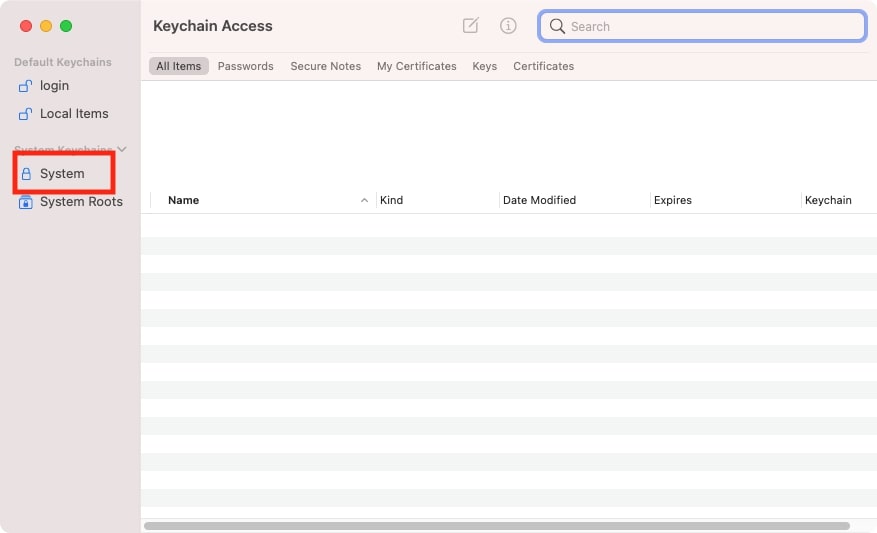Select the Local Items keychain
Viewport: 877px width, 533px height.
point(63,114)
